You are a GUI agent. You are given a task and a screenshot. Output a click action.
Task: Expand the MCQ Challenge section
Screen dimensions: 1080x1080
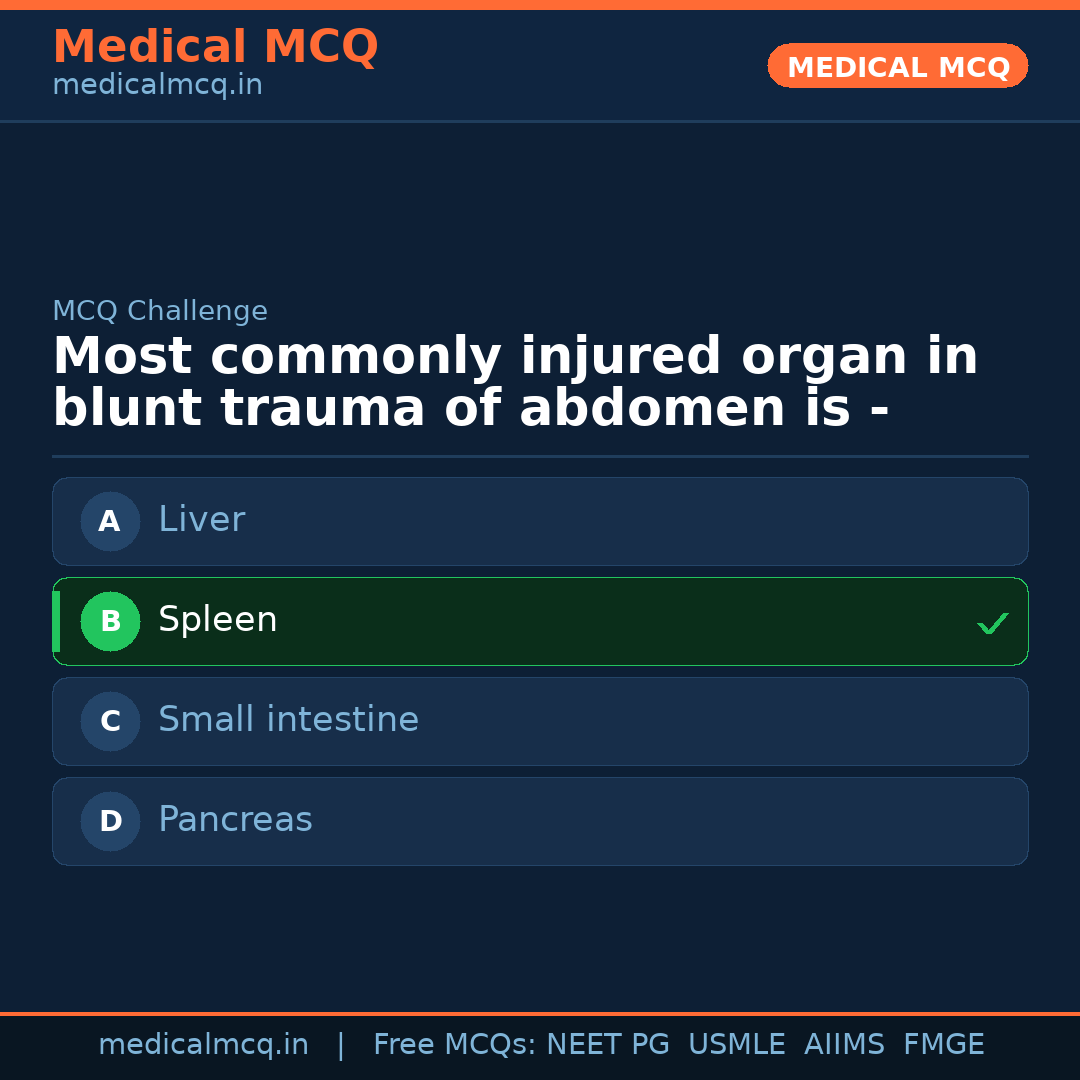pos(160,311)
